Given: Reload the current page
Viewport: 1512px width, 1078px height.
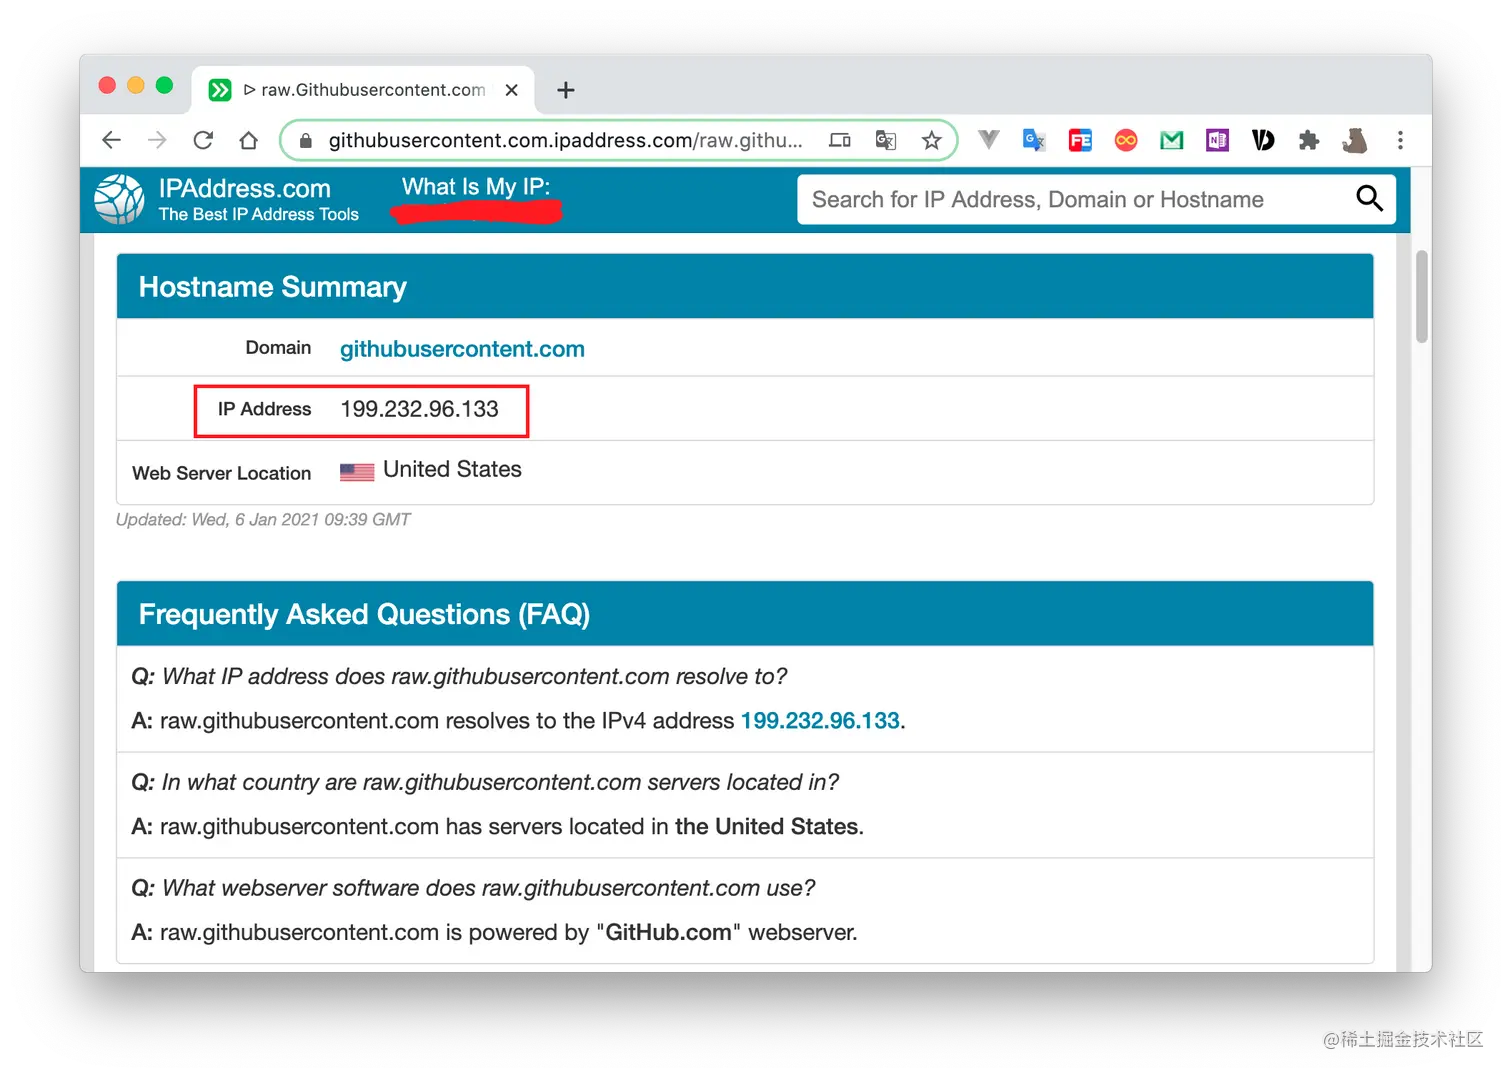Looking at the screenshot, I should 203,140.
